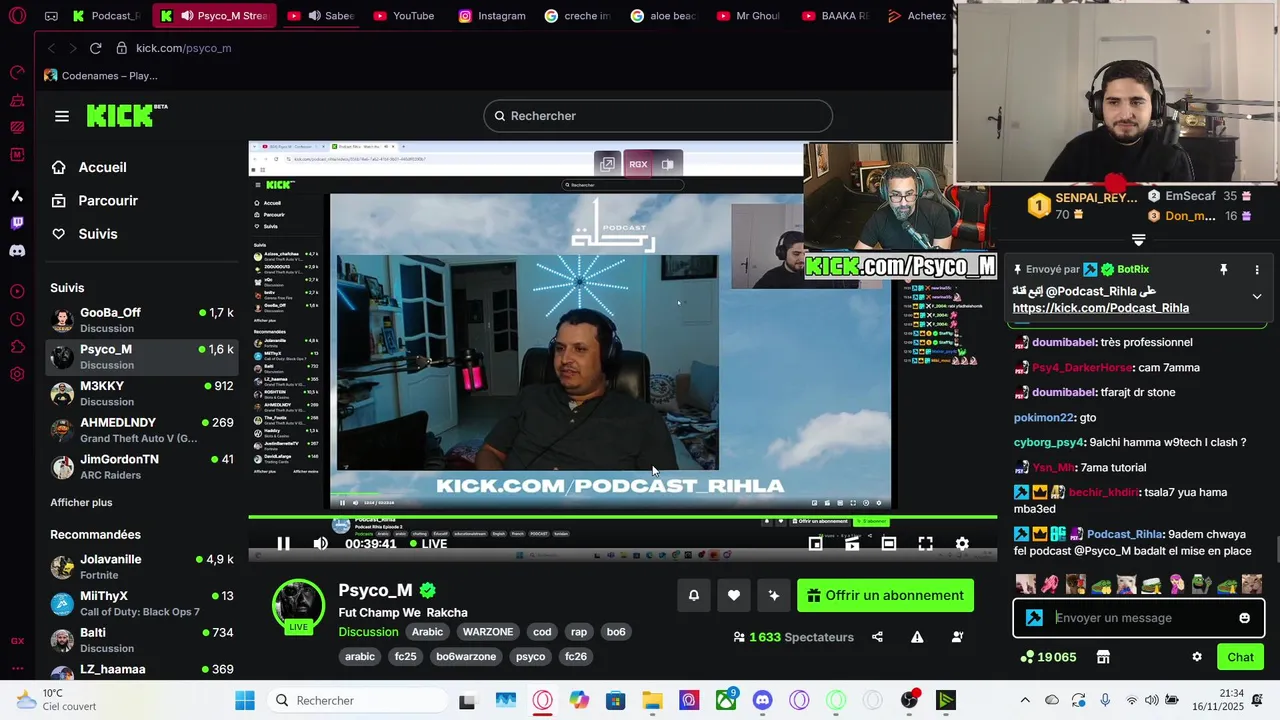Open File Explorer from taskbar
This screenshot has height=720, width=1280.
(652, 700)
